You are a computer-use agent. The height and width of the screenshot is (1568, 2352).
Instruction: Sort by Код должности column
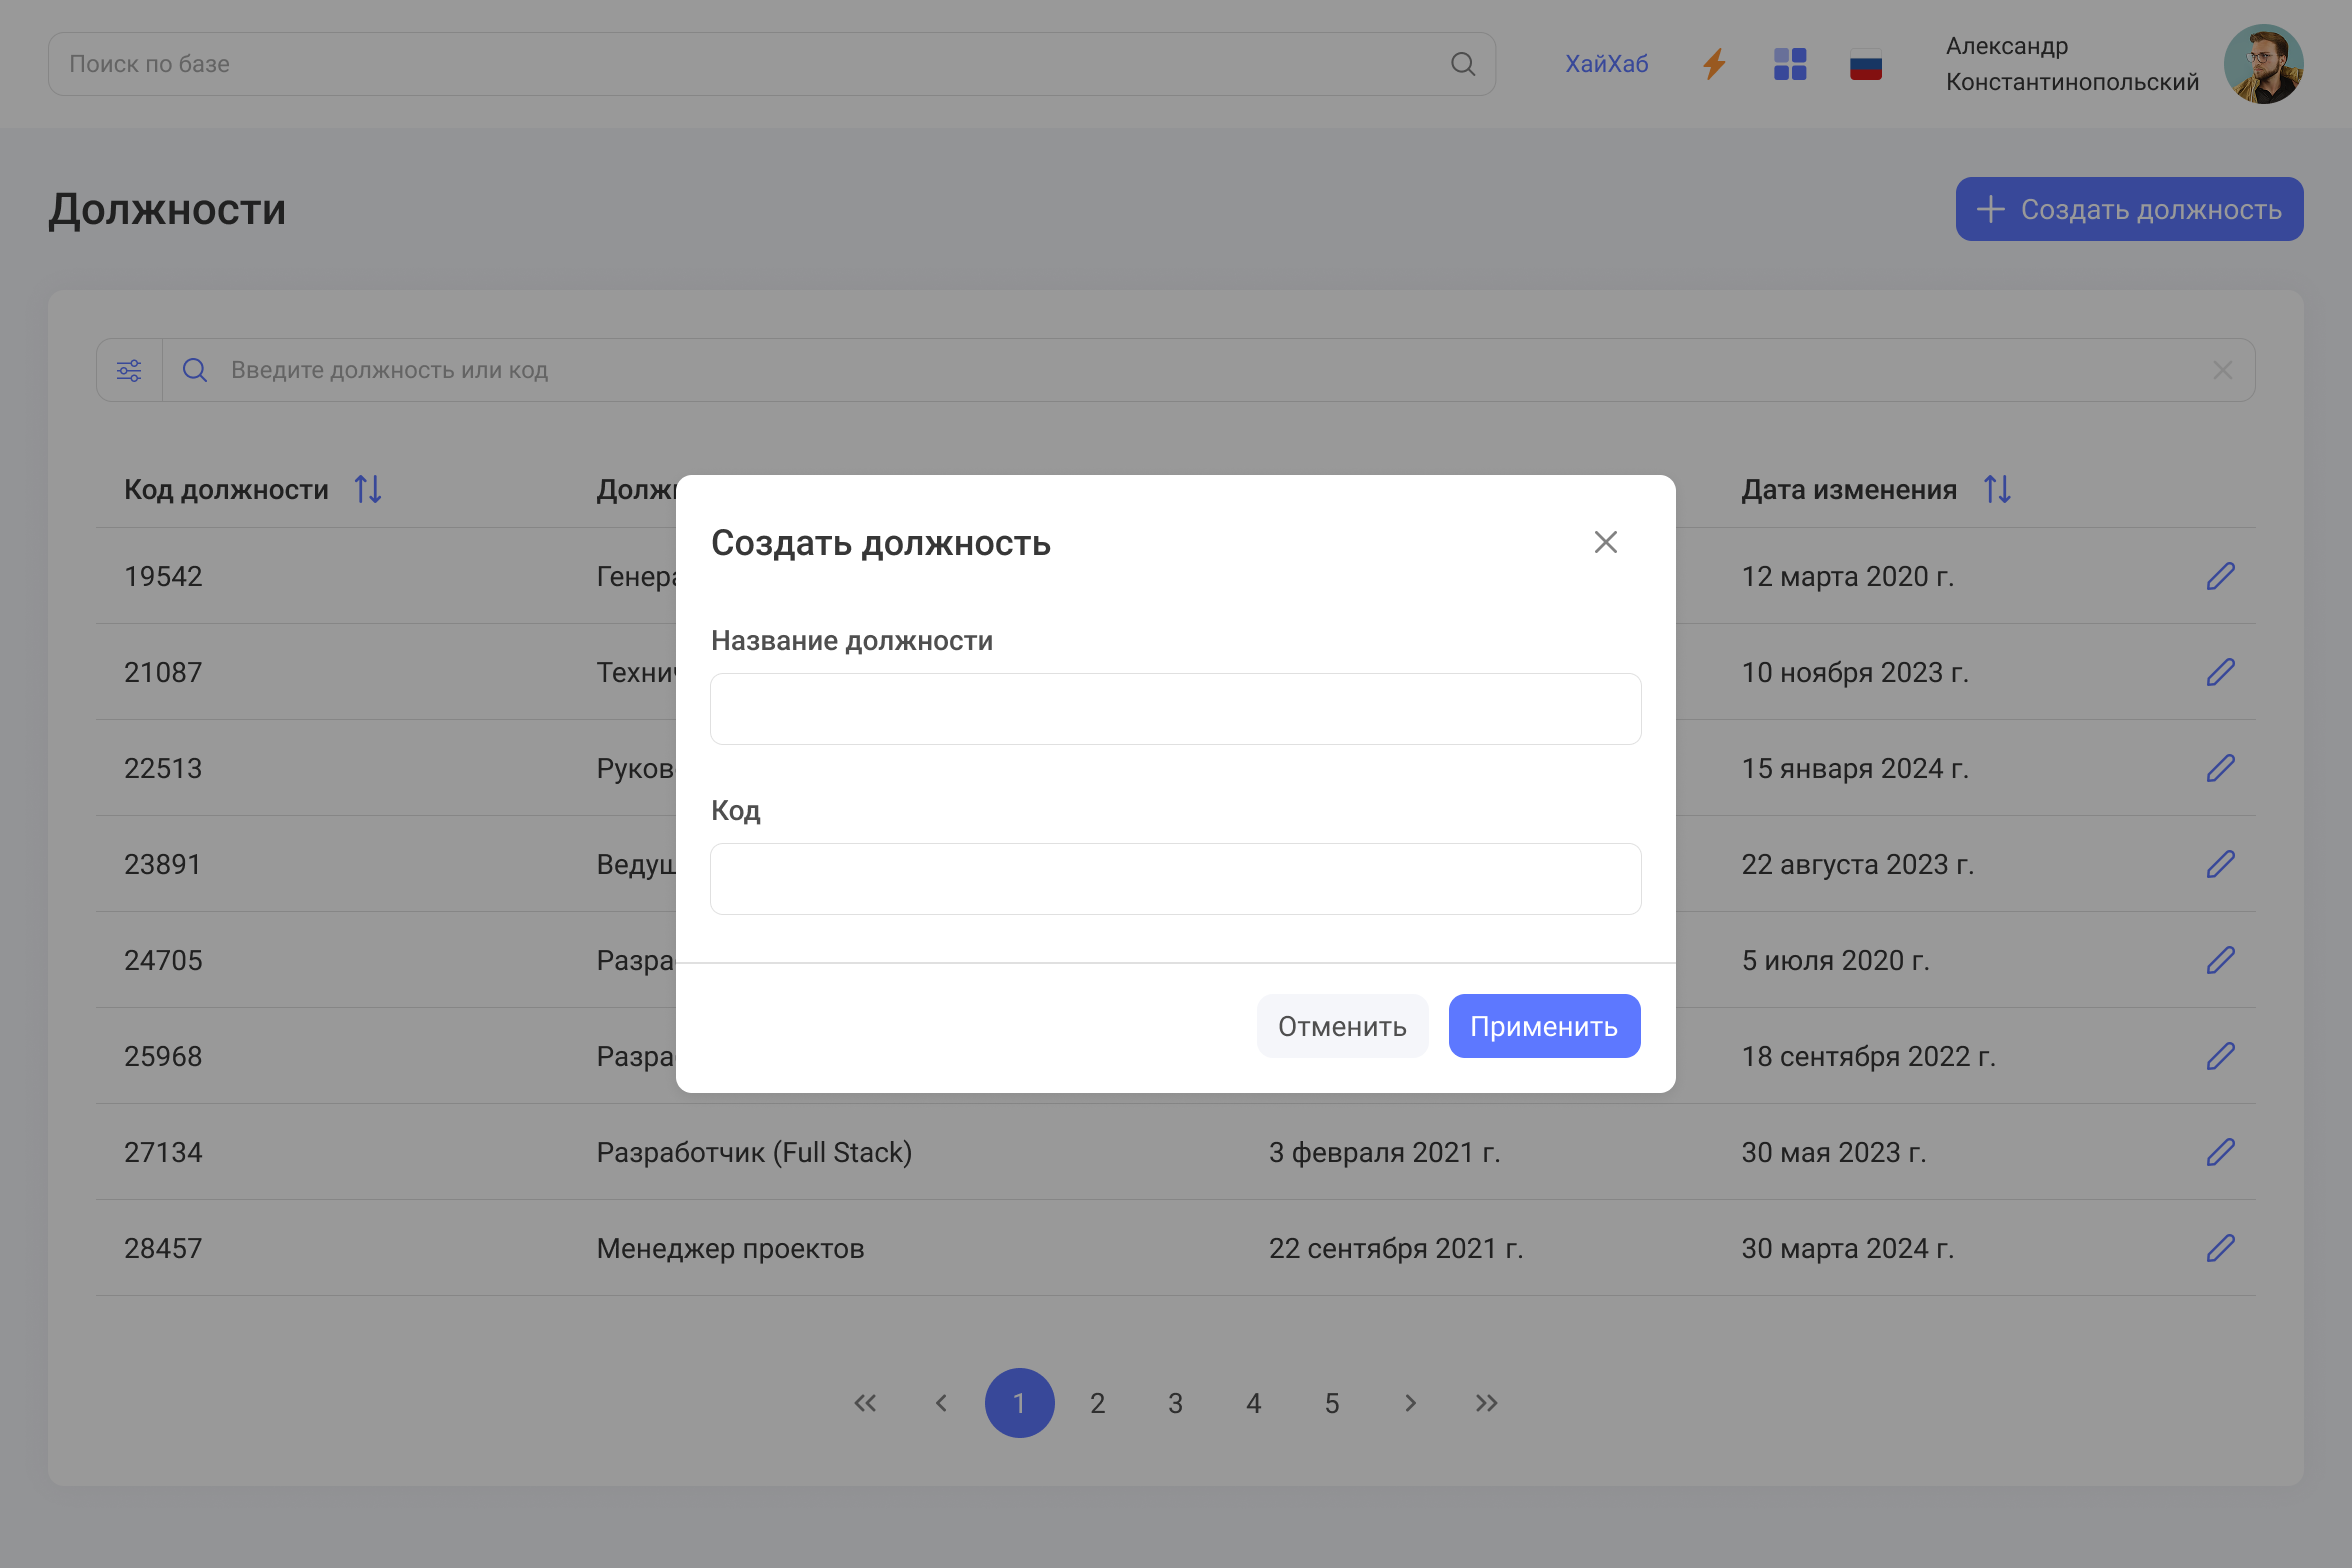(x=368, y=489)
